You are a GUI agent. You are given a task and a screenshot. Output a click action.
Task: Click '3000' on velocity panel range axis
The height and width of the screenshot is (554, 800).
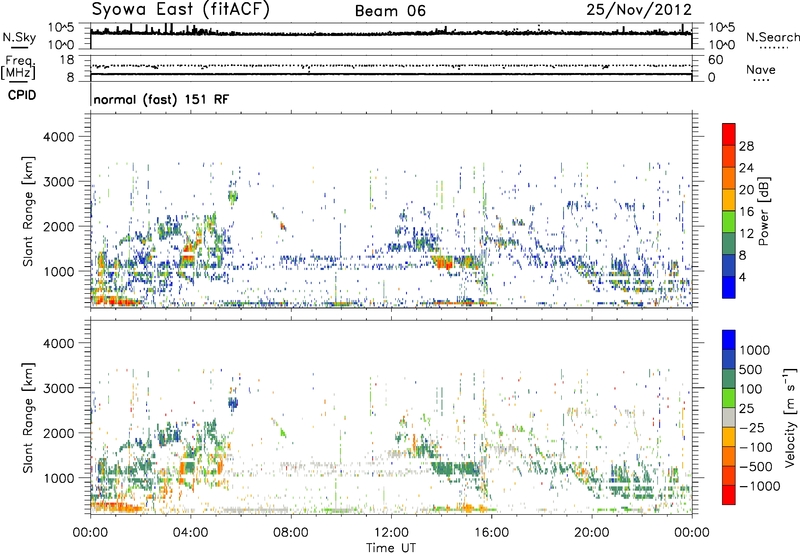tap(59, 388)
